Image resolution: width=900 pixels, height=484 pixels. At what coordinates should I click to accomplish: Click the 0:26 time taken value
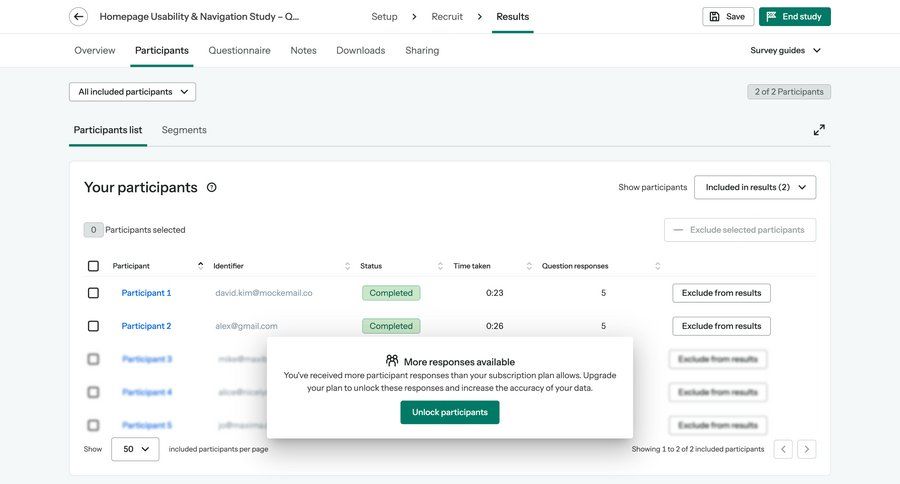tap(495, 326)
